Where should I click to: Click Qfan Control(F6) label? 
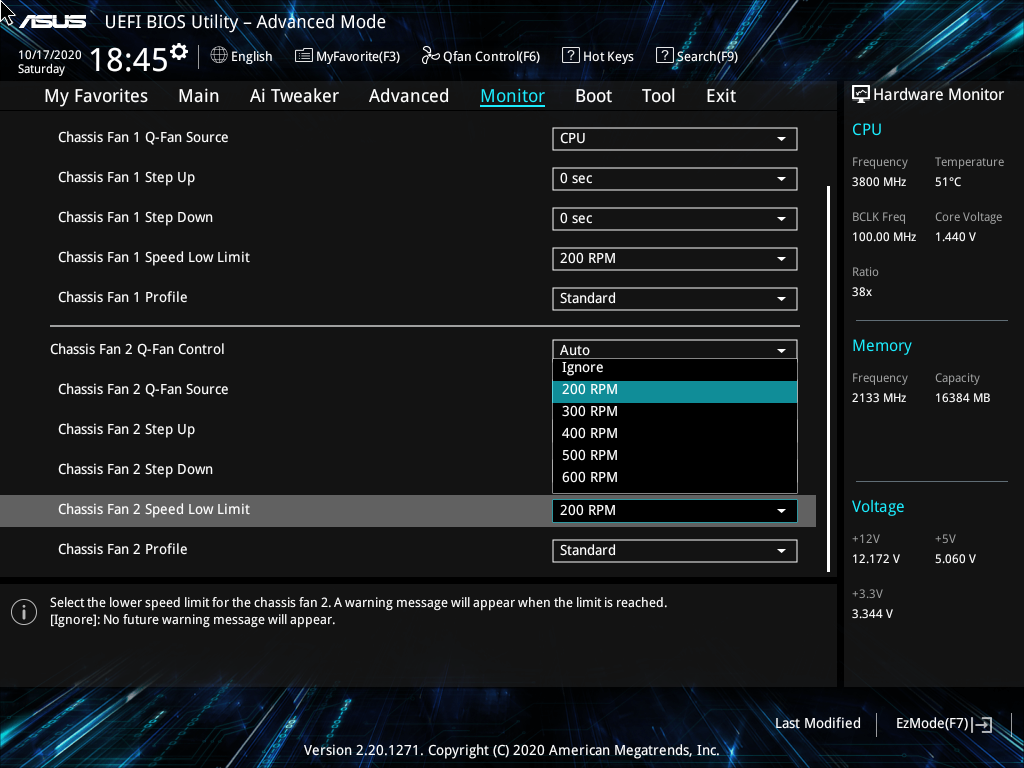pyautogui.click(x=491, y=57)
